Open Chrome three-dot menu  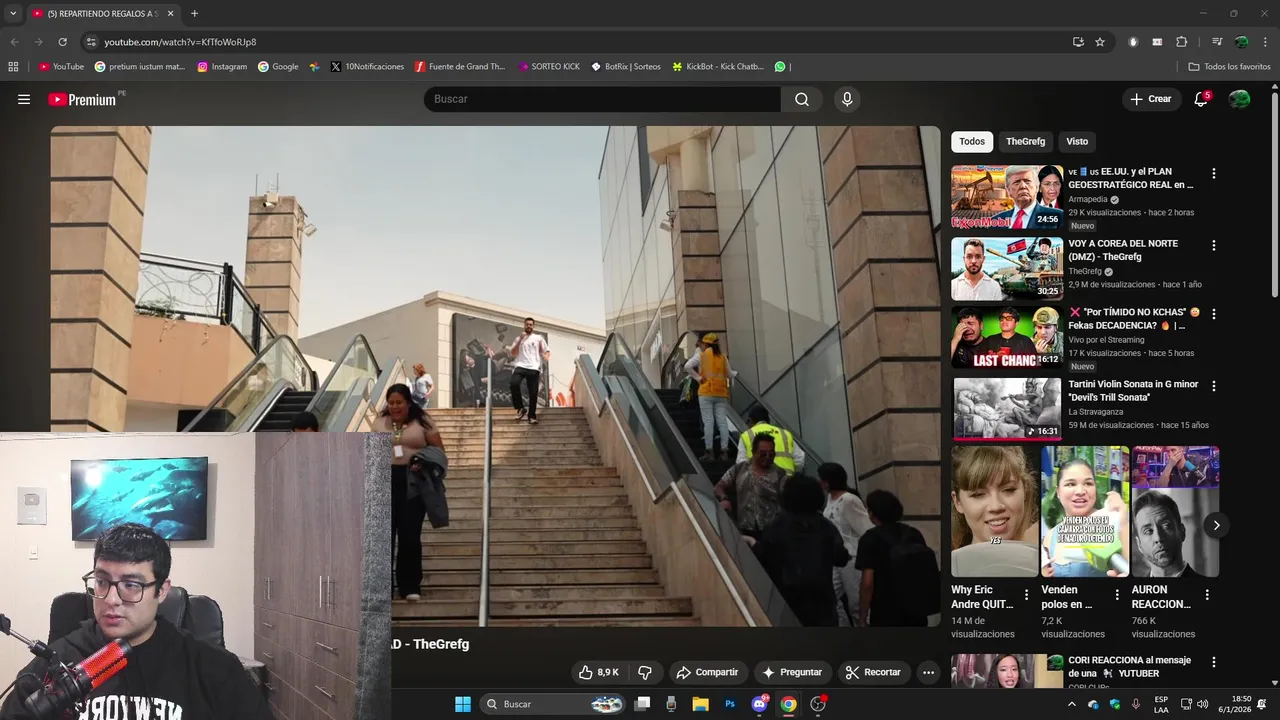point(1265,42)
